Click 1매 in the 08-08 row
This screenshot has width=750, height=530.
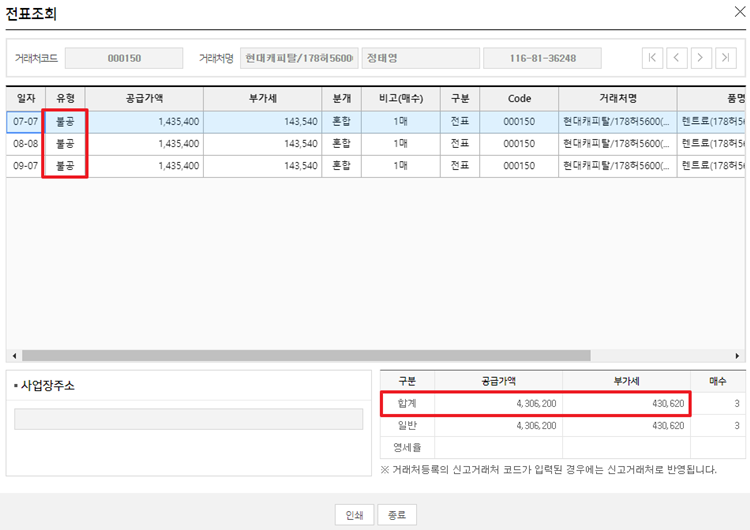pyautogui.click(x=400, y=144)
